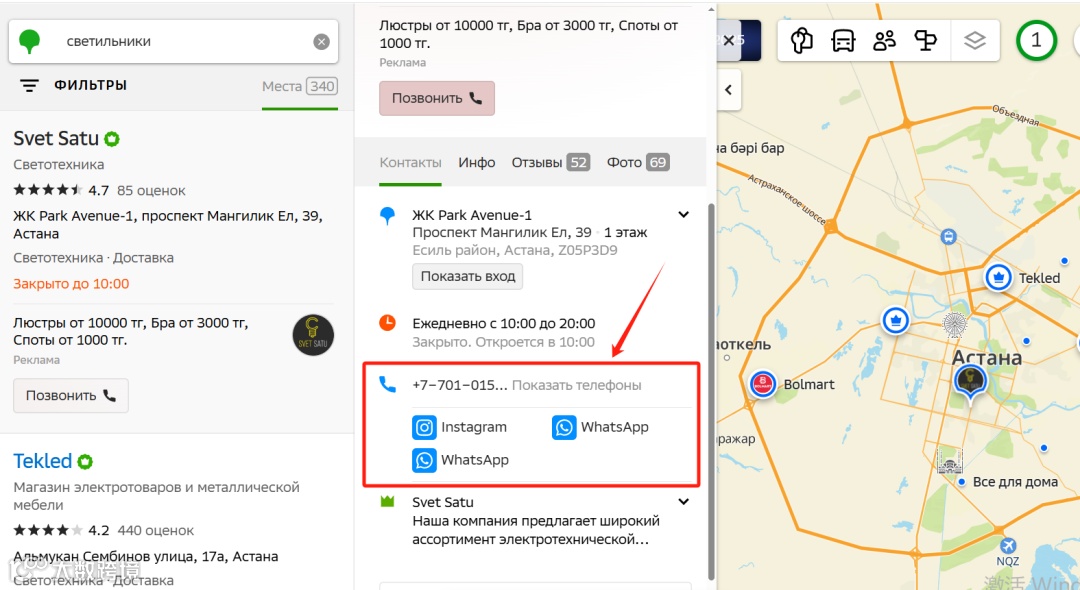
Task: Expand the ЖК Park Avenue-1 address chevron
Action: pos(683,215)
